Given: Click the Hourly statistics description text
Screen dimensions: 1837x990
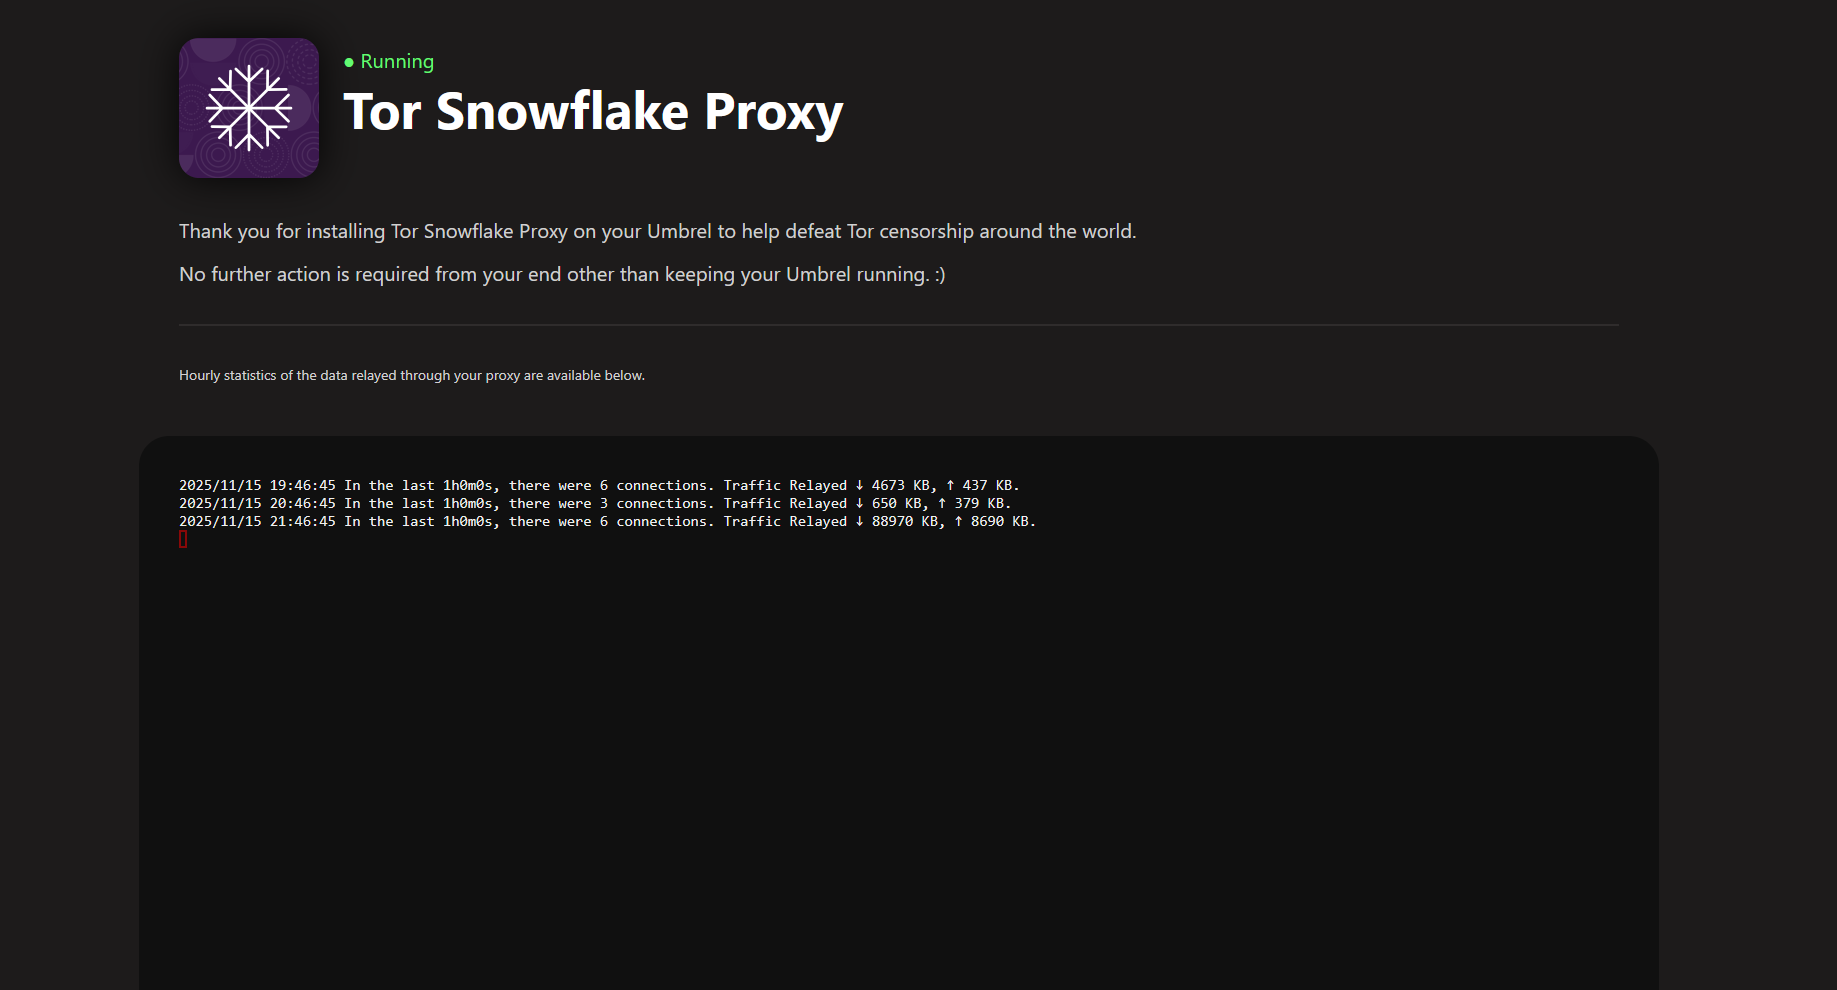Looking at the screenshot, I should tap(411, 376).
